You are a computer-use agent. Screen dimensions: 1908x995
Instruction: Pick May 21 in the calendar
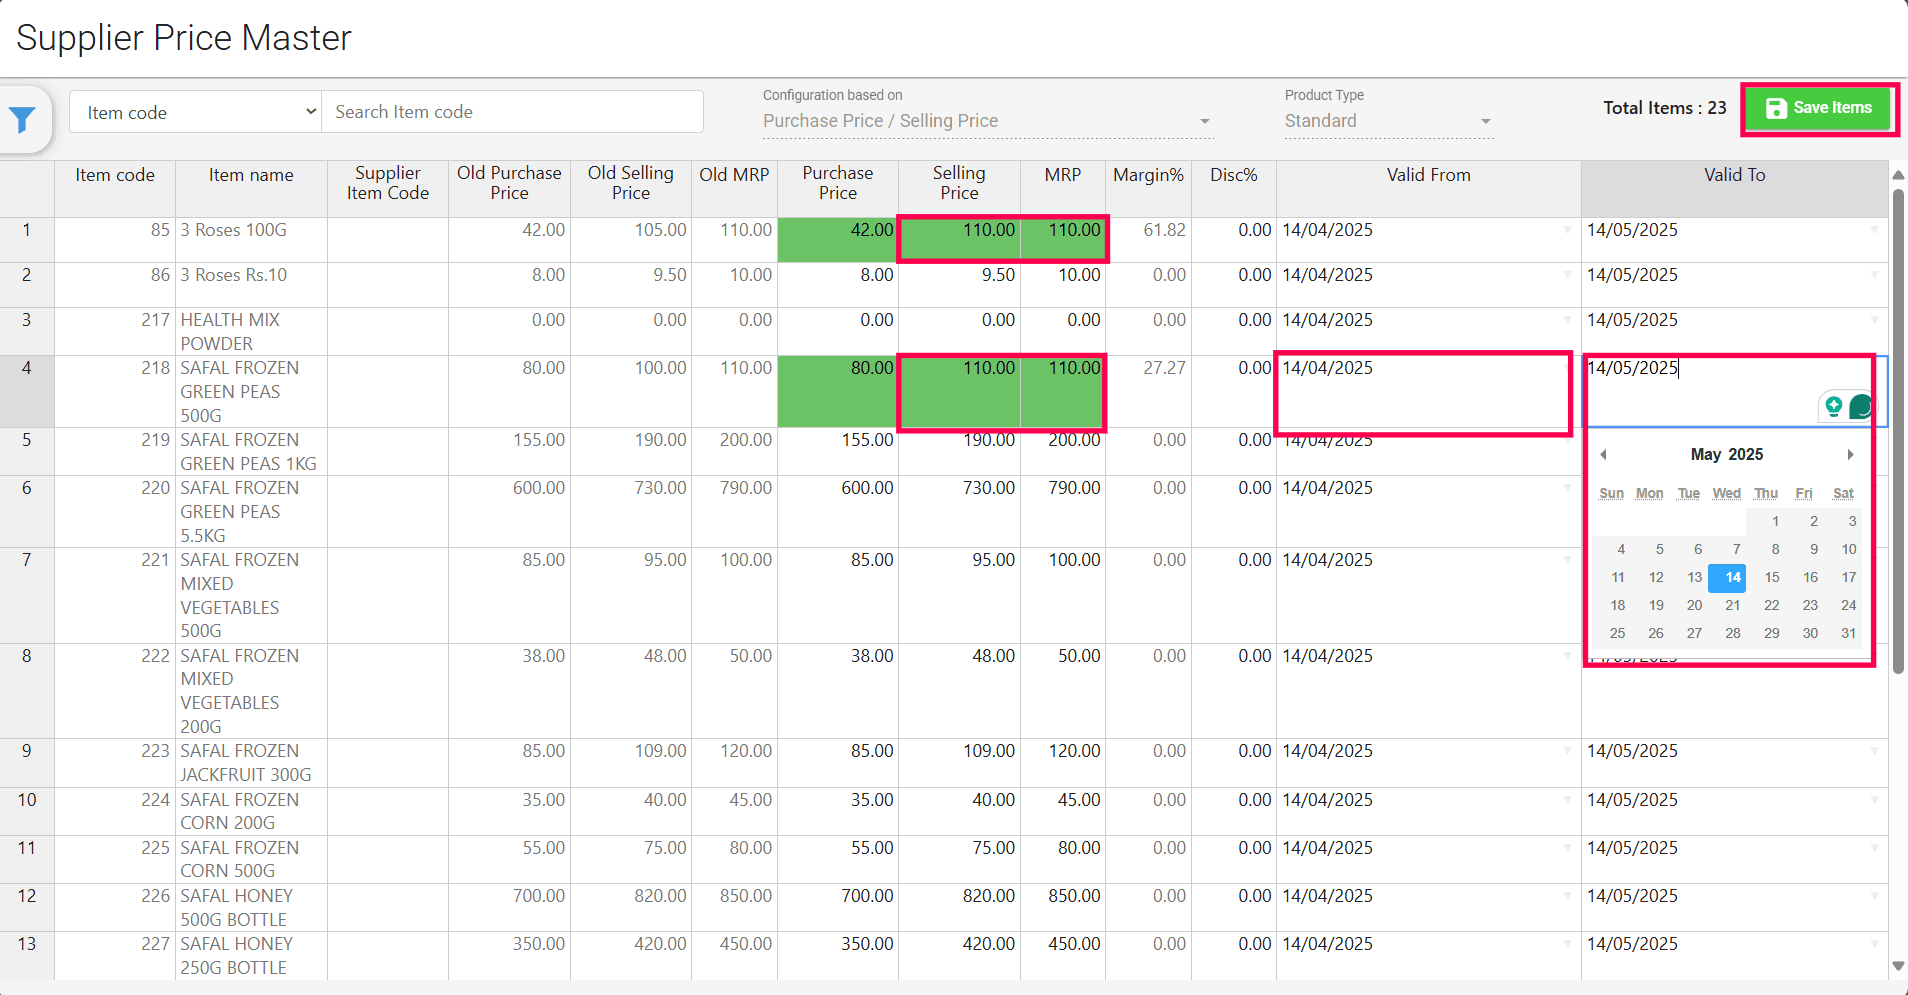[x=1732, y=605]
